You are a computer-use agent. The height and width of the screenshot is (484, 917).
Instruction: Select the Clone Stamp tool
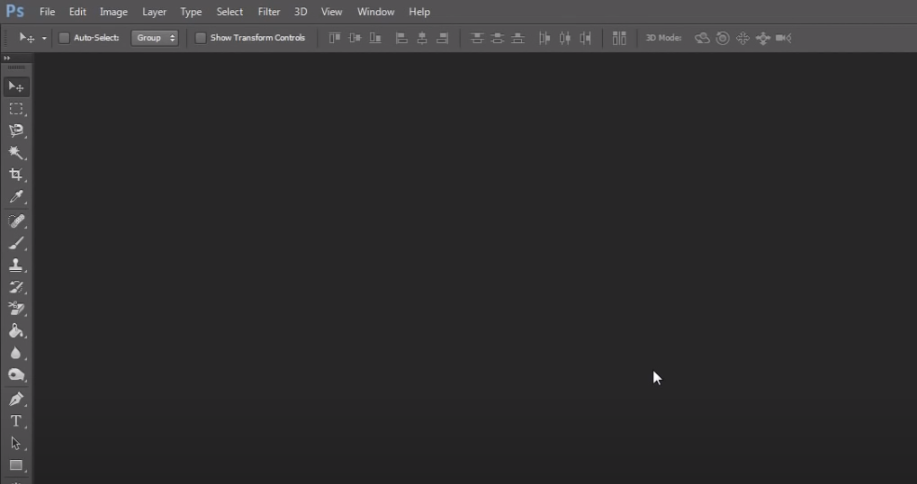[x=16, y=265]
